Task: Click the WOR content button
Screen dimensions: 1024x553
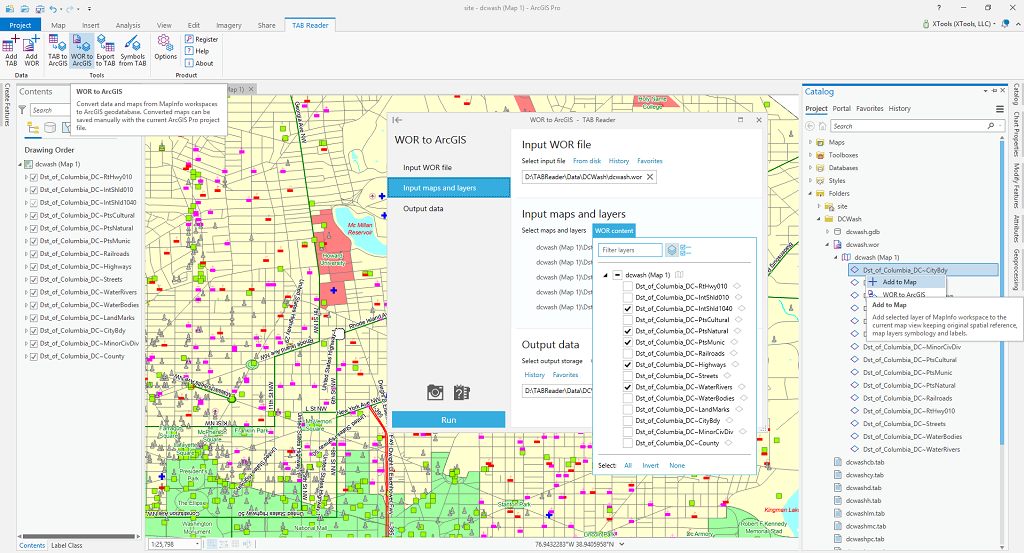Action: 614,230
